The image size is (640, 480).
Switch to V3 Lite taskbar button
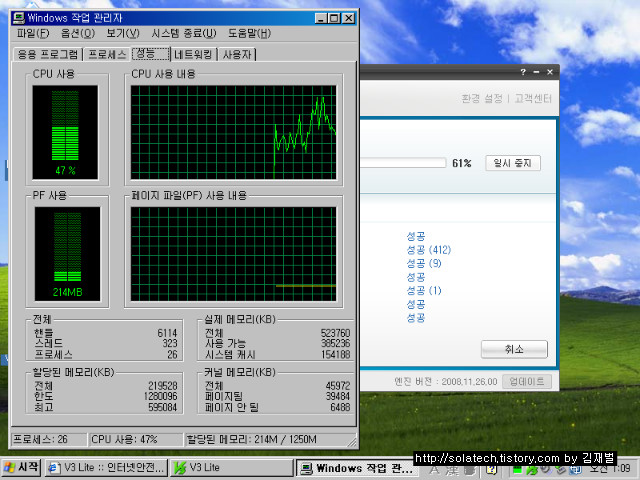pyautogui.click(x=231, y=468)
